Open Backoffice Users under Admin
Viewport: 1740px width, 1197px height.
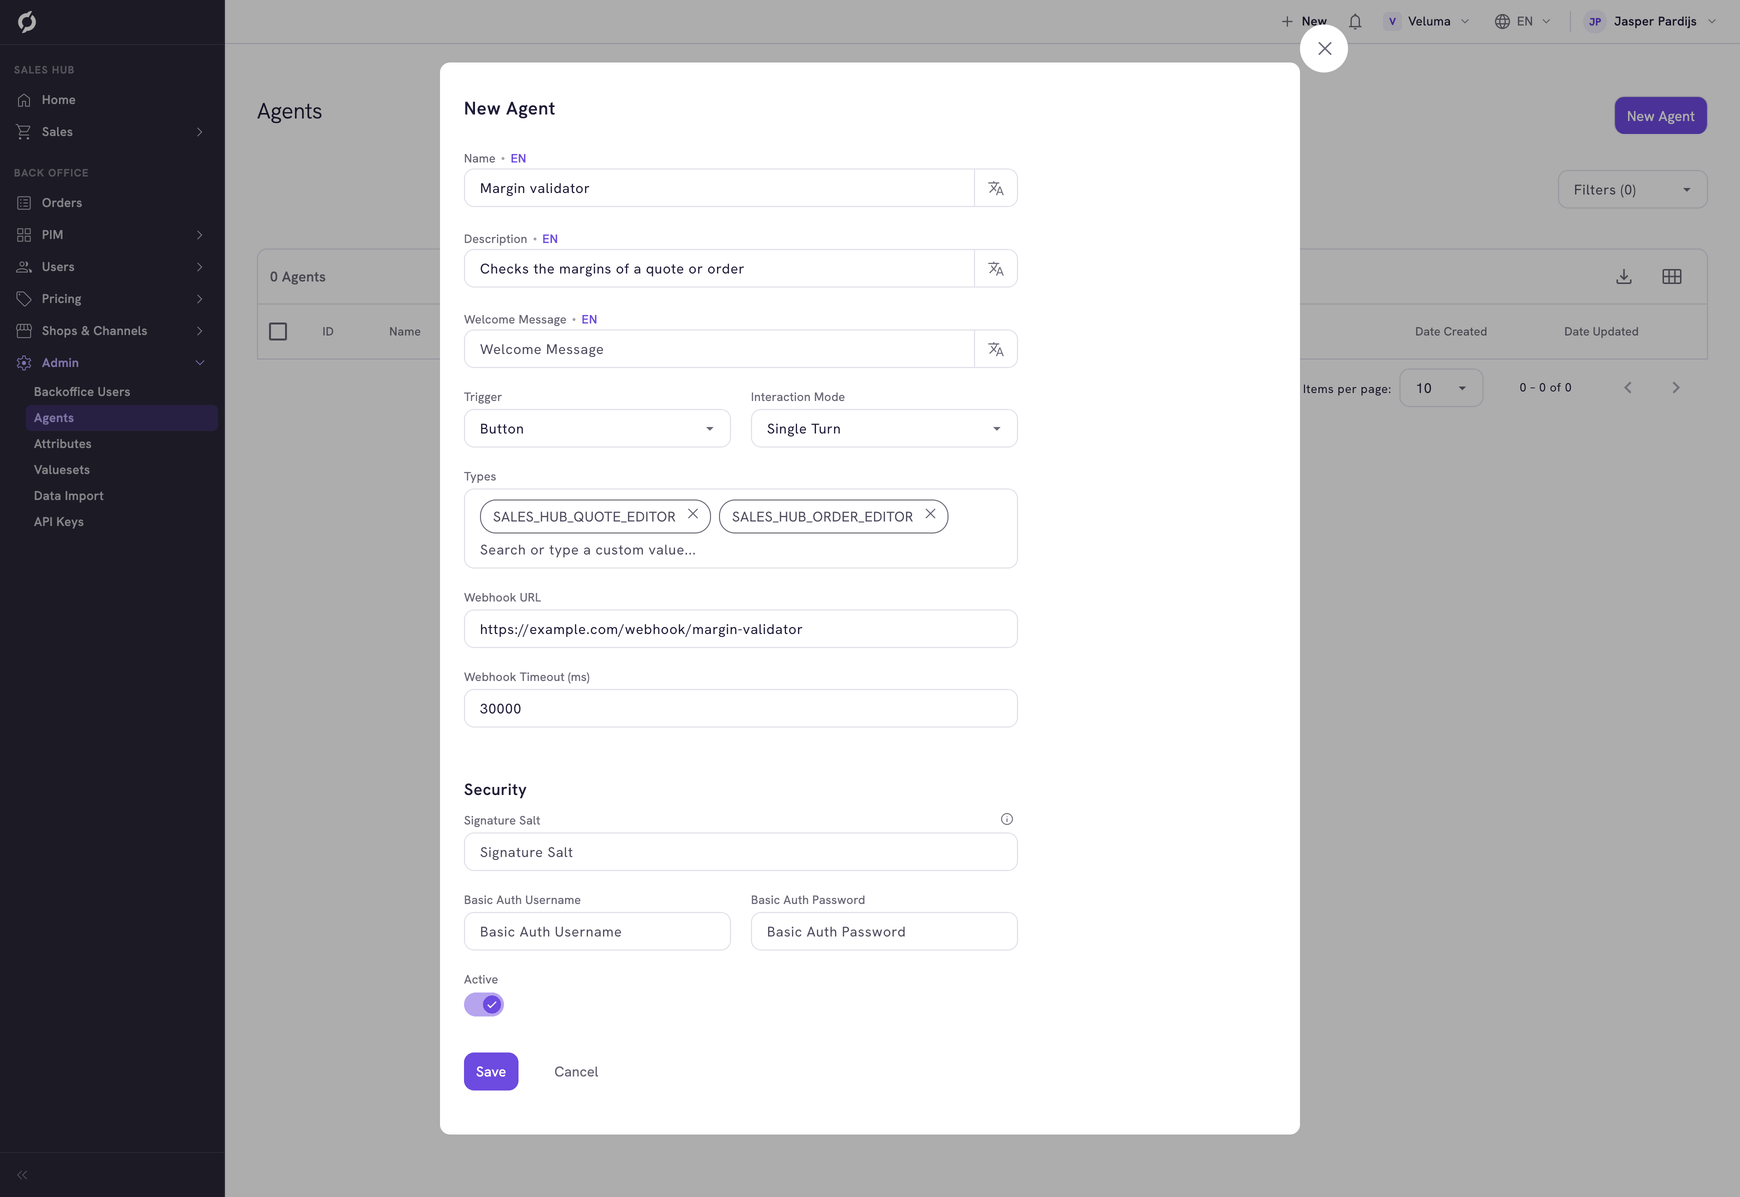pos(82,392)
